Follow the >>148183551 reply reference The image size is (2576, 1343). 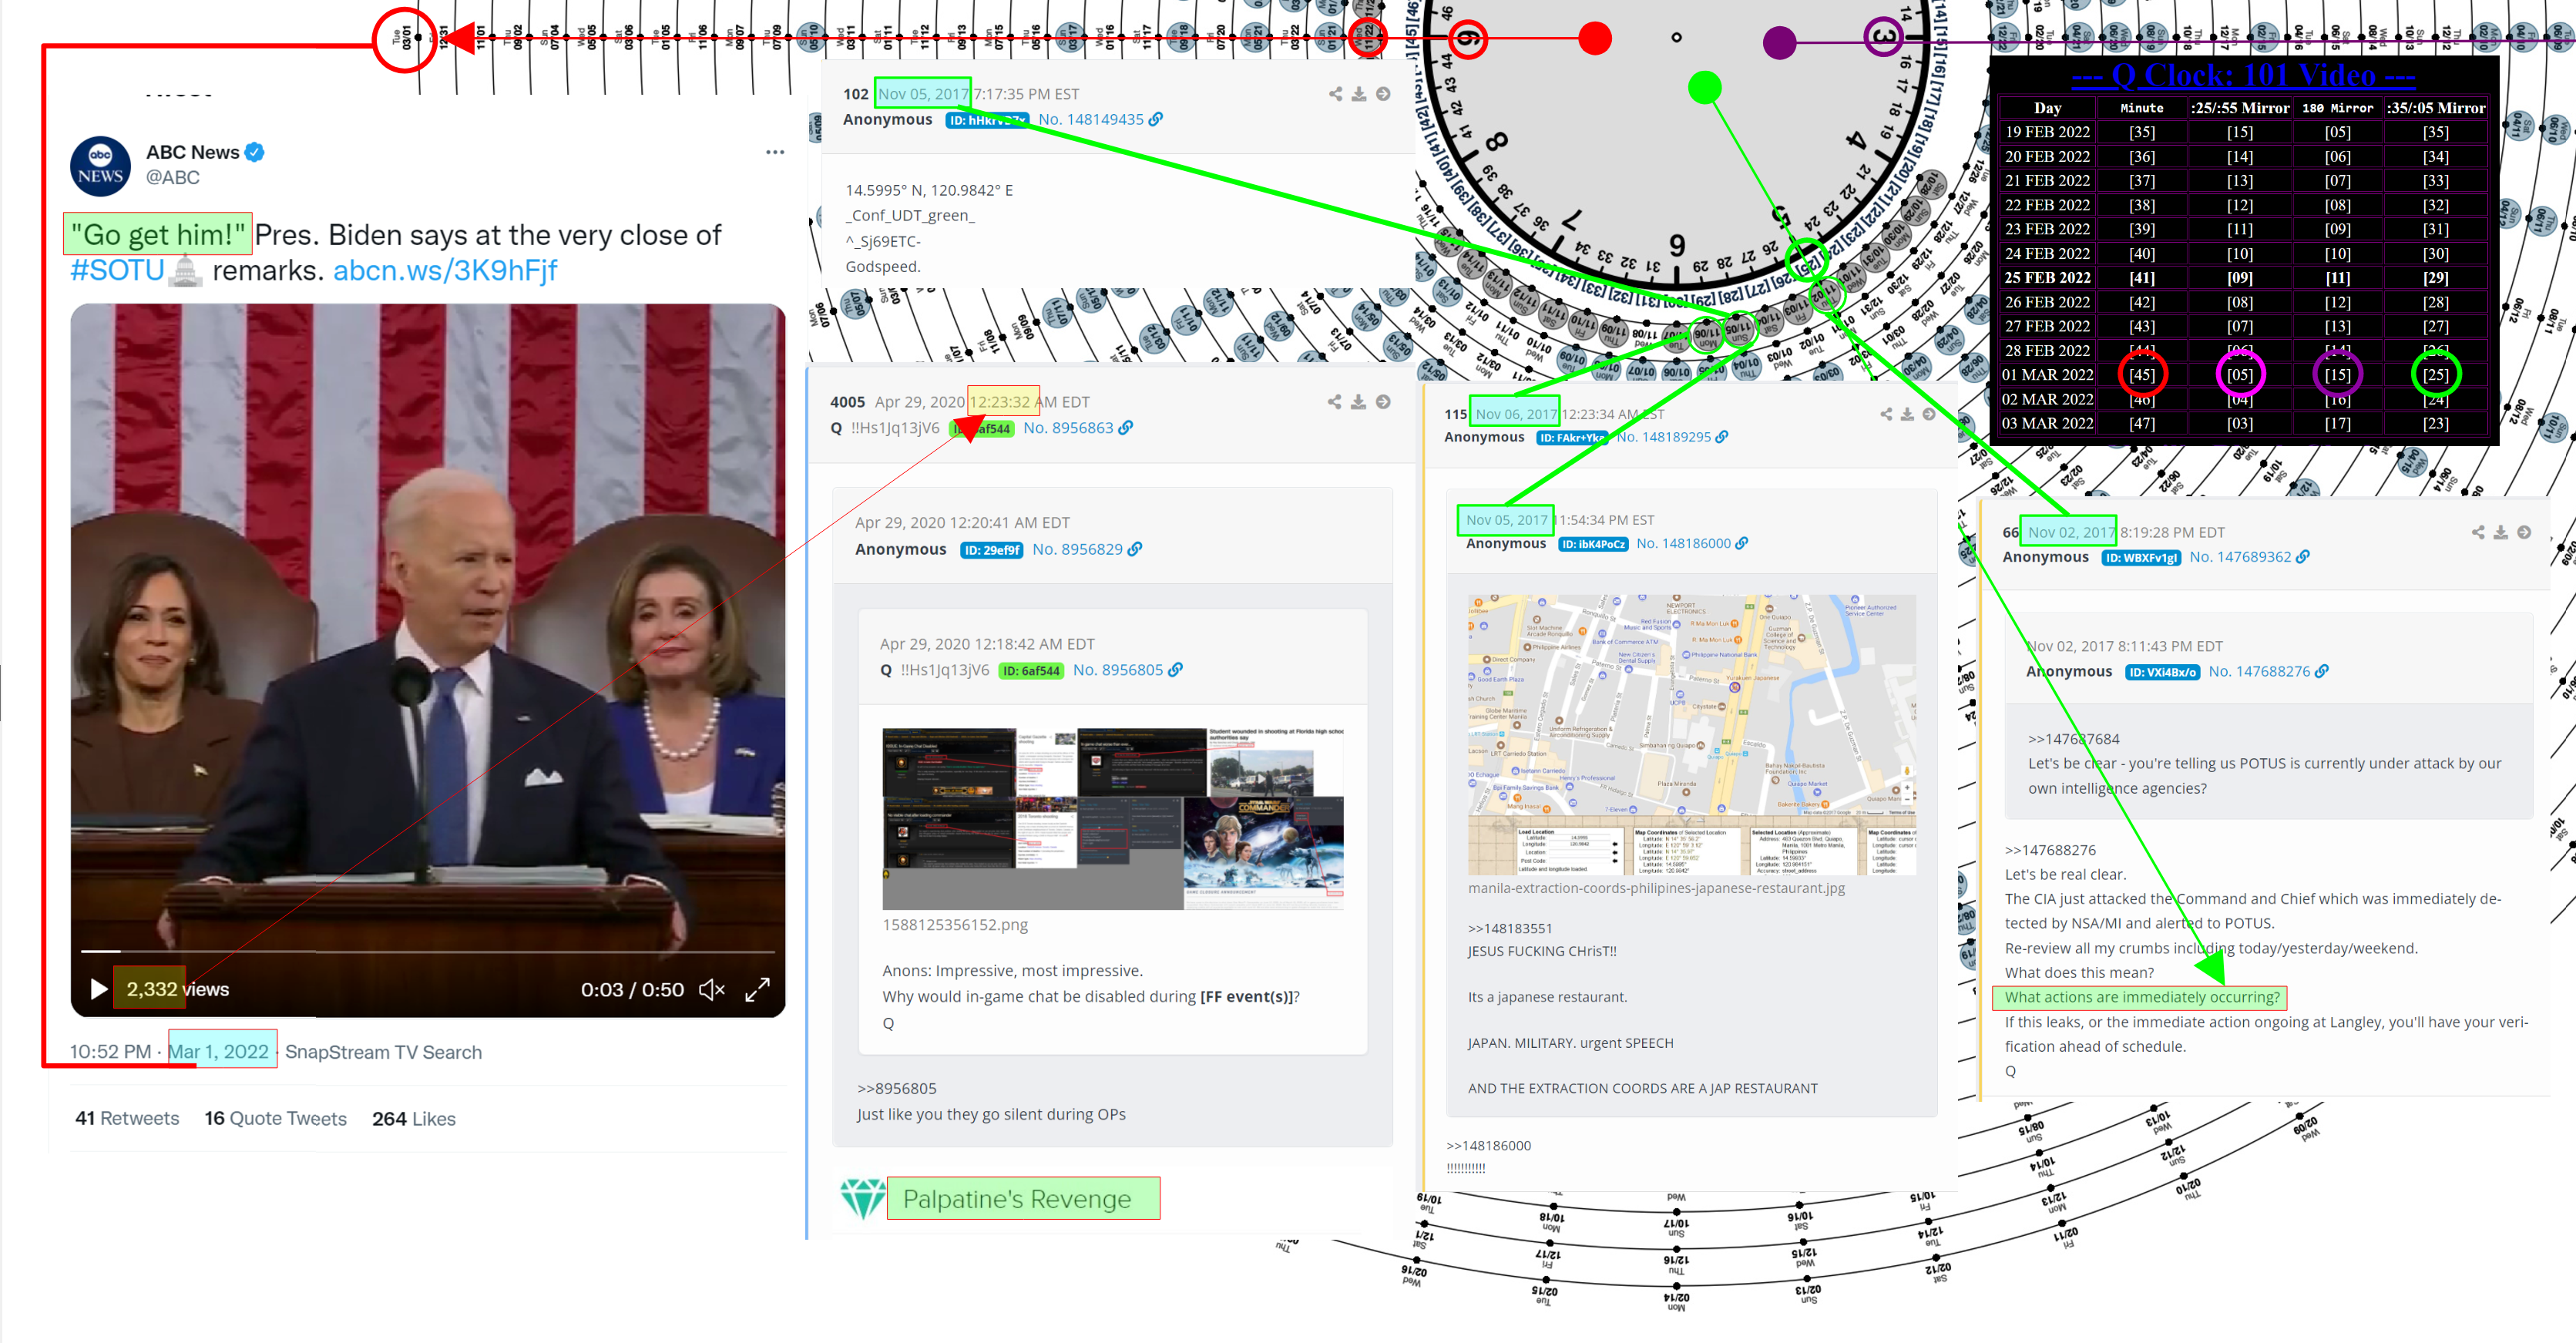click(x=1510, y=928)
